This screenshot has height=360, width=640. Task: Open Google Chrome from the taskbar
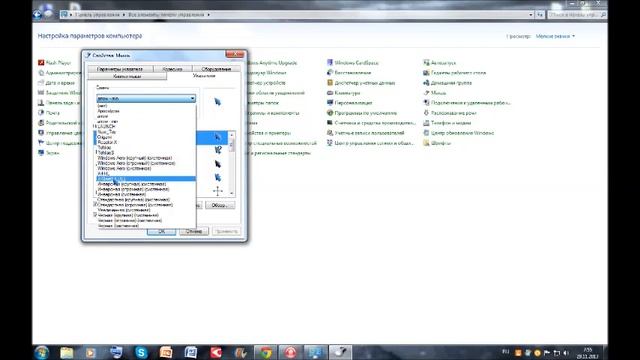point(266,352)
